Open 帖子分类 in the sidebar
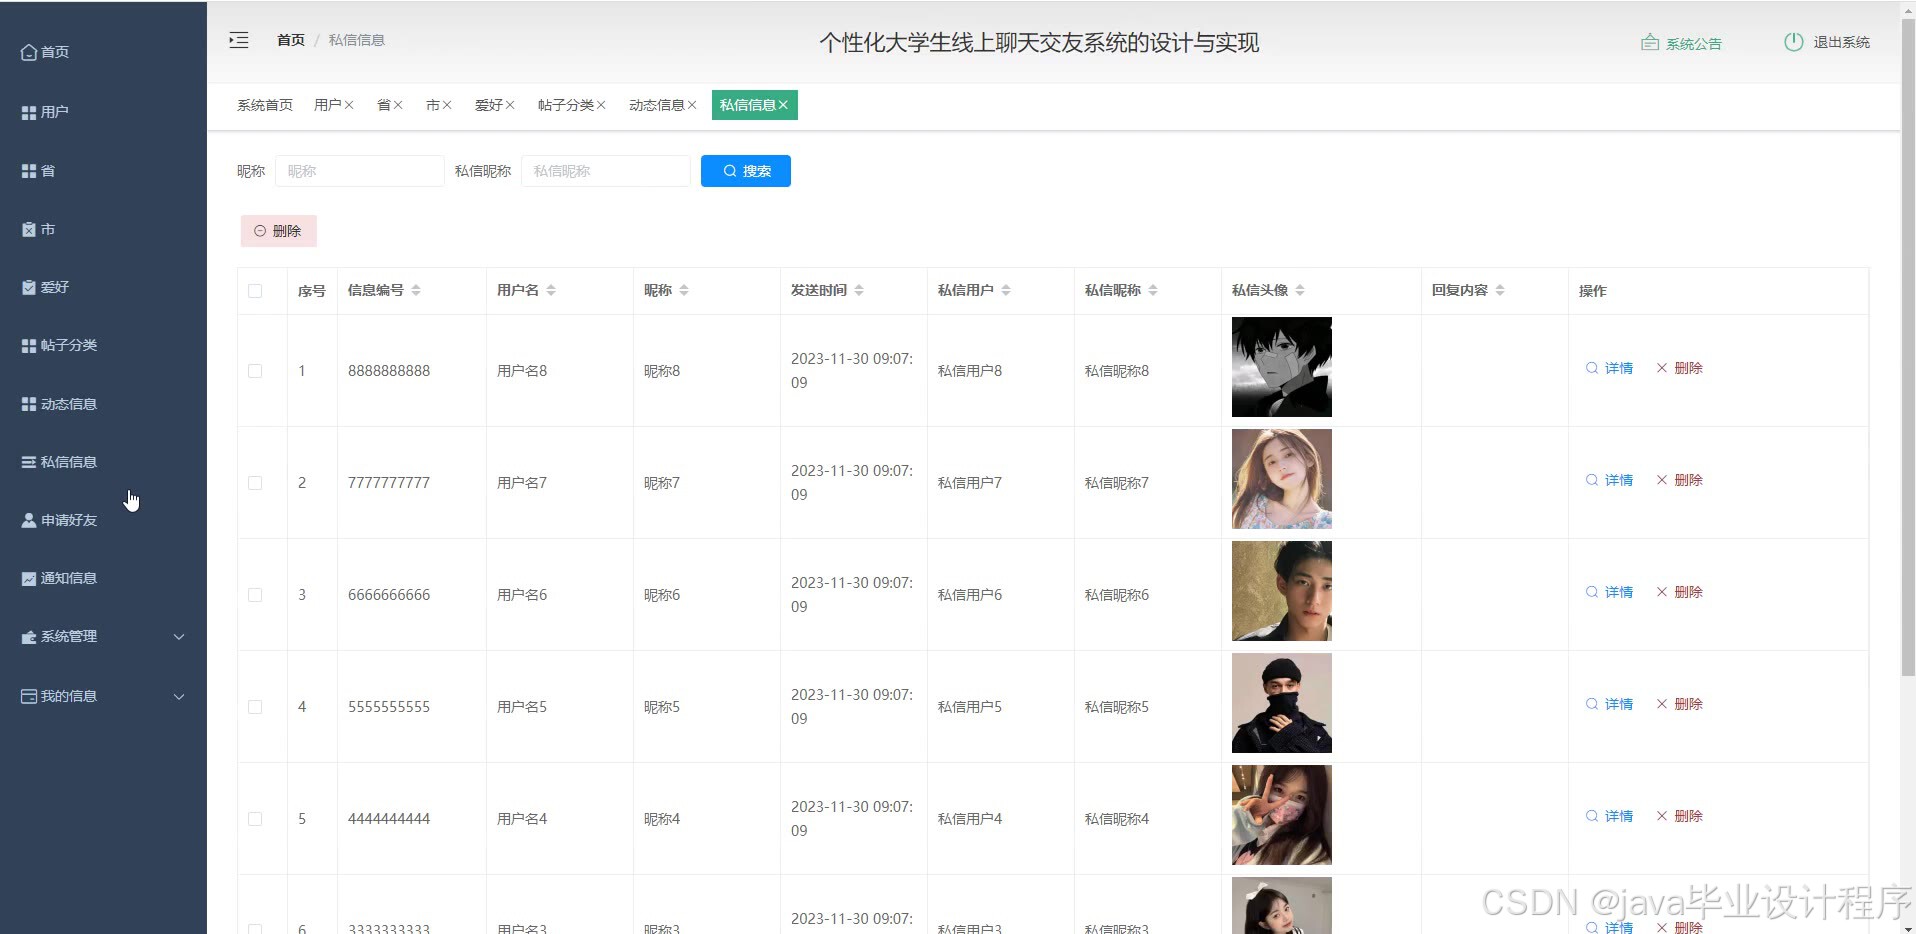The height and width of the screenshot is (934, 1916). [x=59, y=345]
